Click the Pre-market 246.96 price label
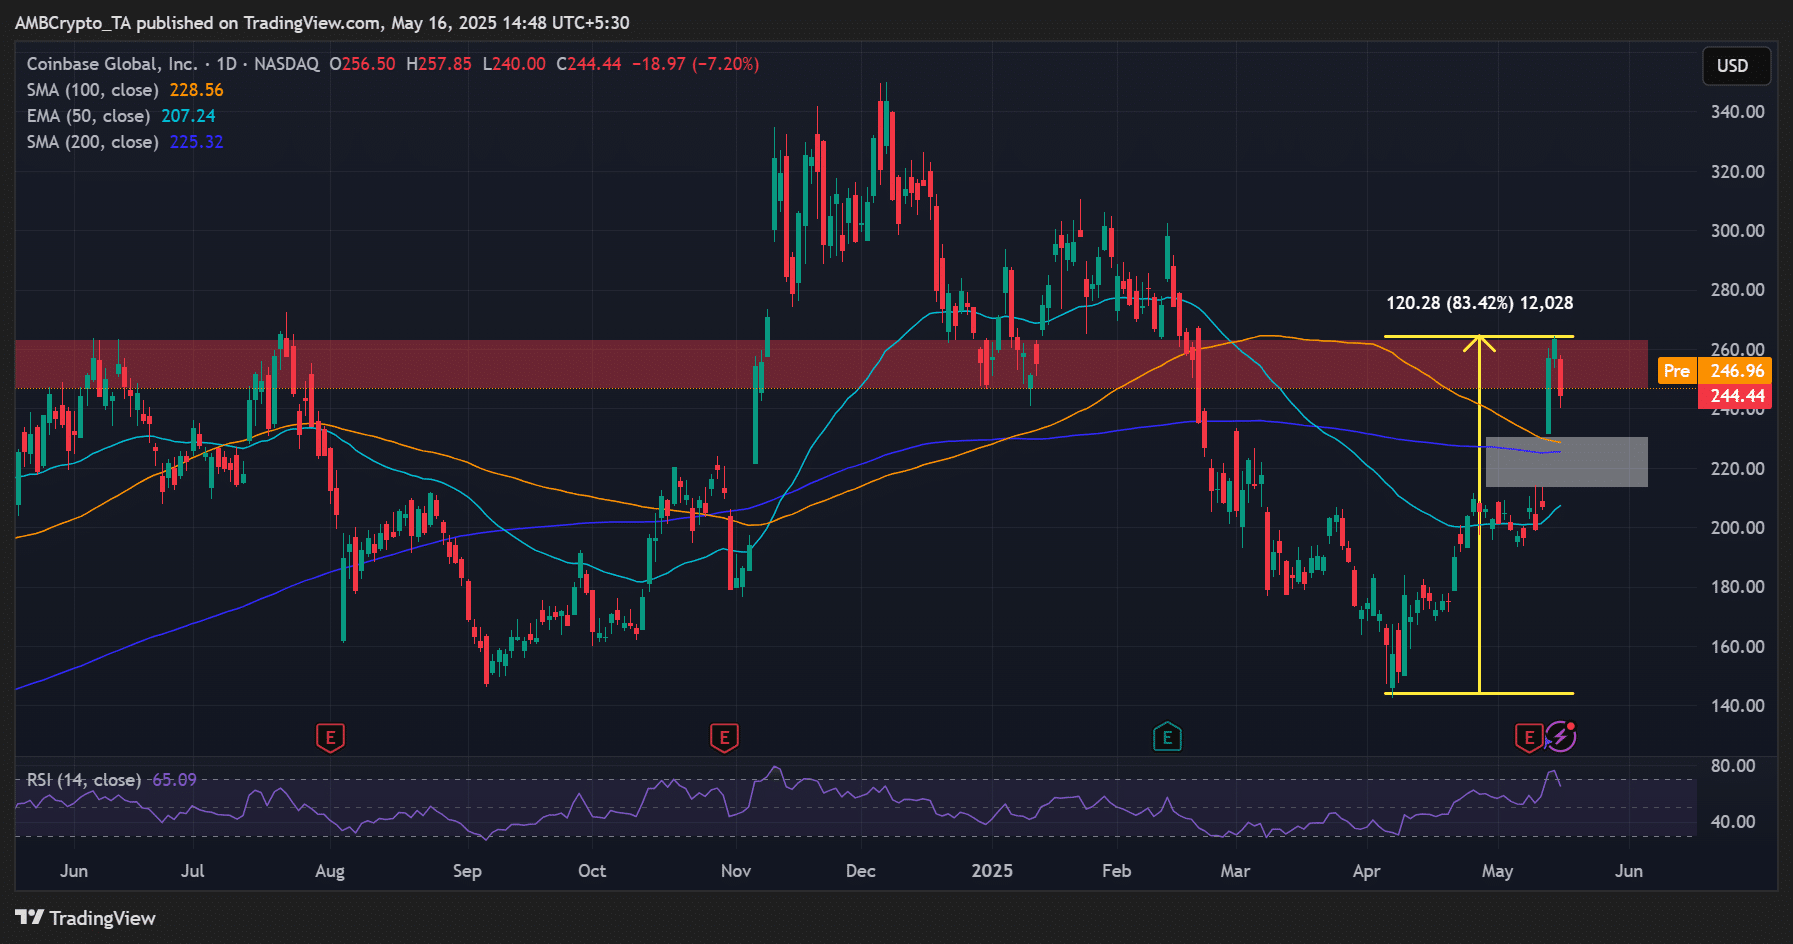Viewport: 1793px width, 944px height. 1714,371
